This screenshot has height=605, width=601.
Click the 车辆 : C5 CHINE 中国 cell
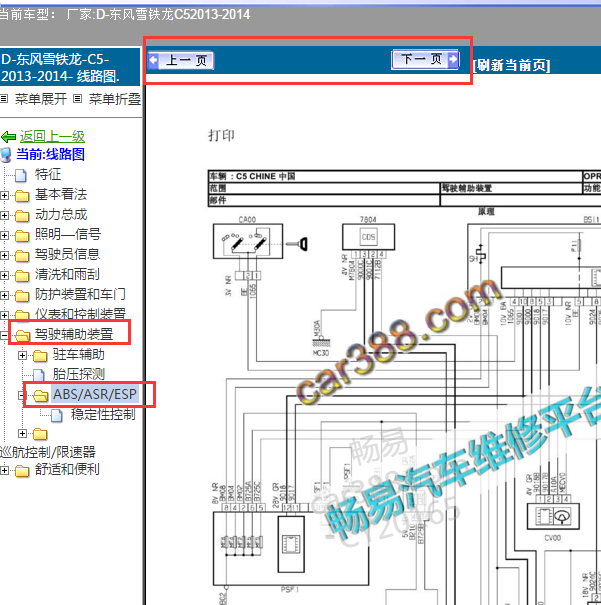(x=395, y=176)
